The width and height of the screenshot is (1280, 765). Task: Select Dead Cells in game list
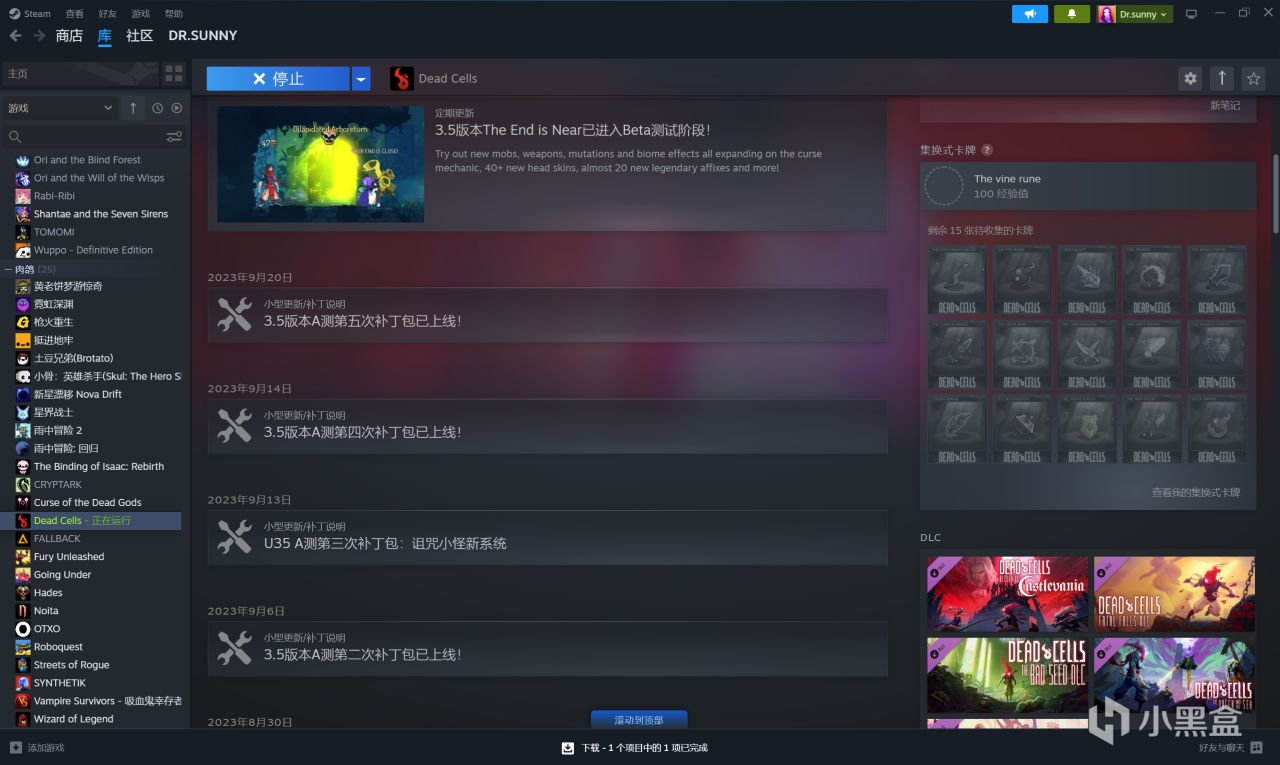point(91,520)
